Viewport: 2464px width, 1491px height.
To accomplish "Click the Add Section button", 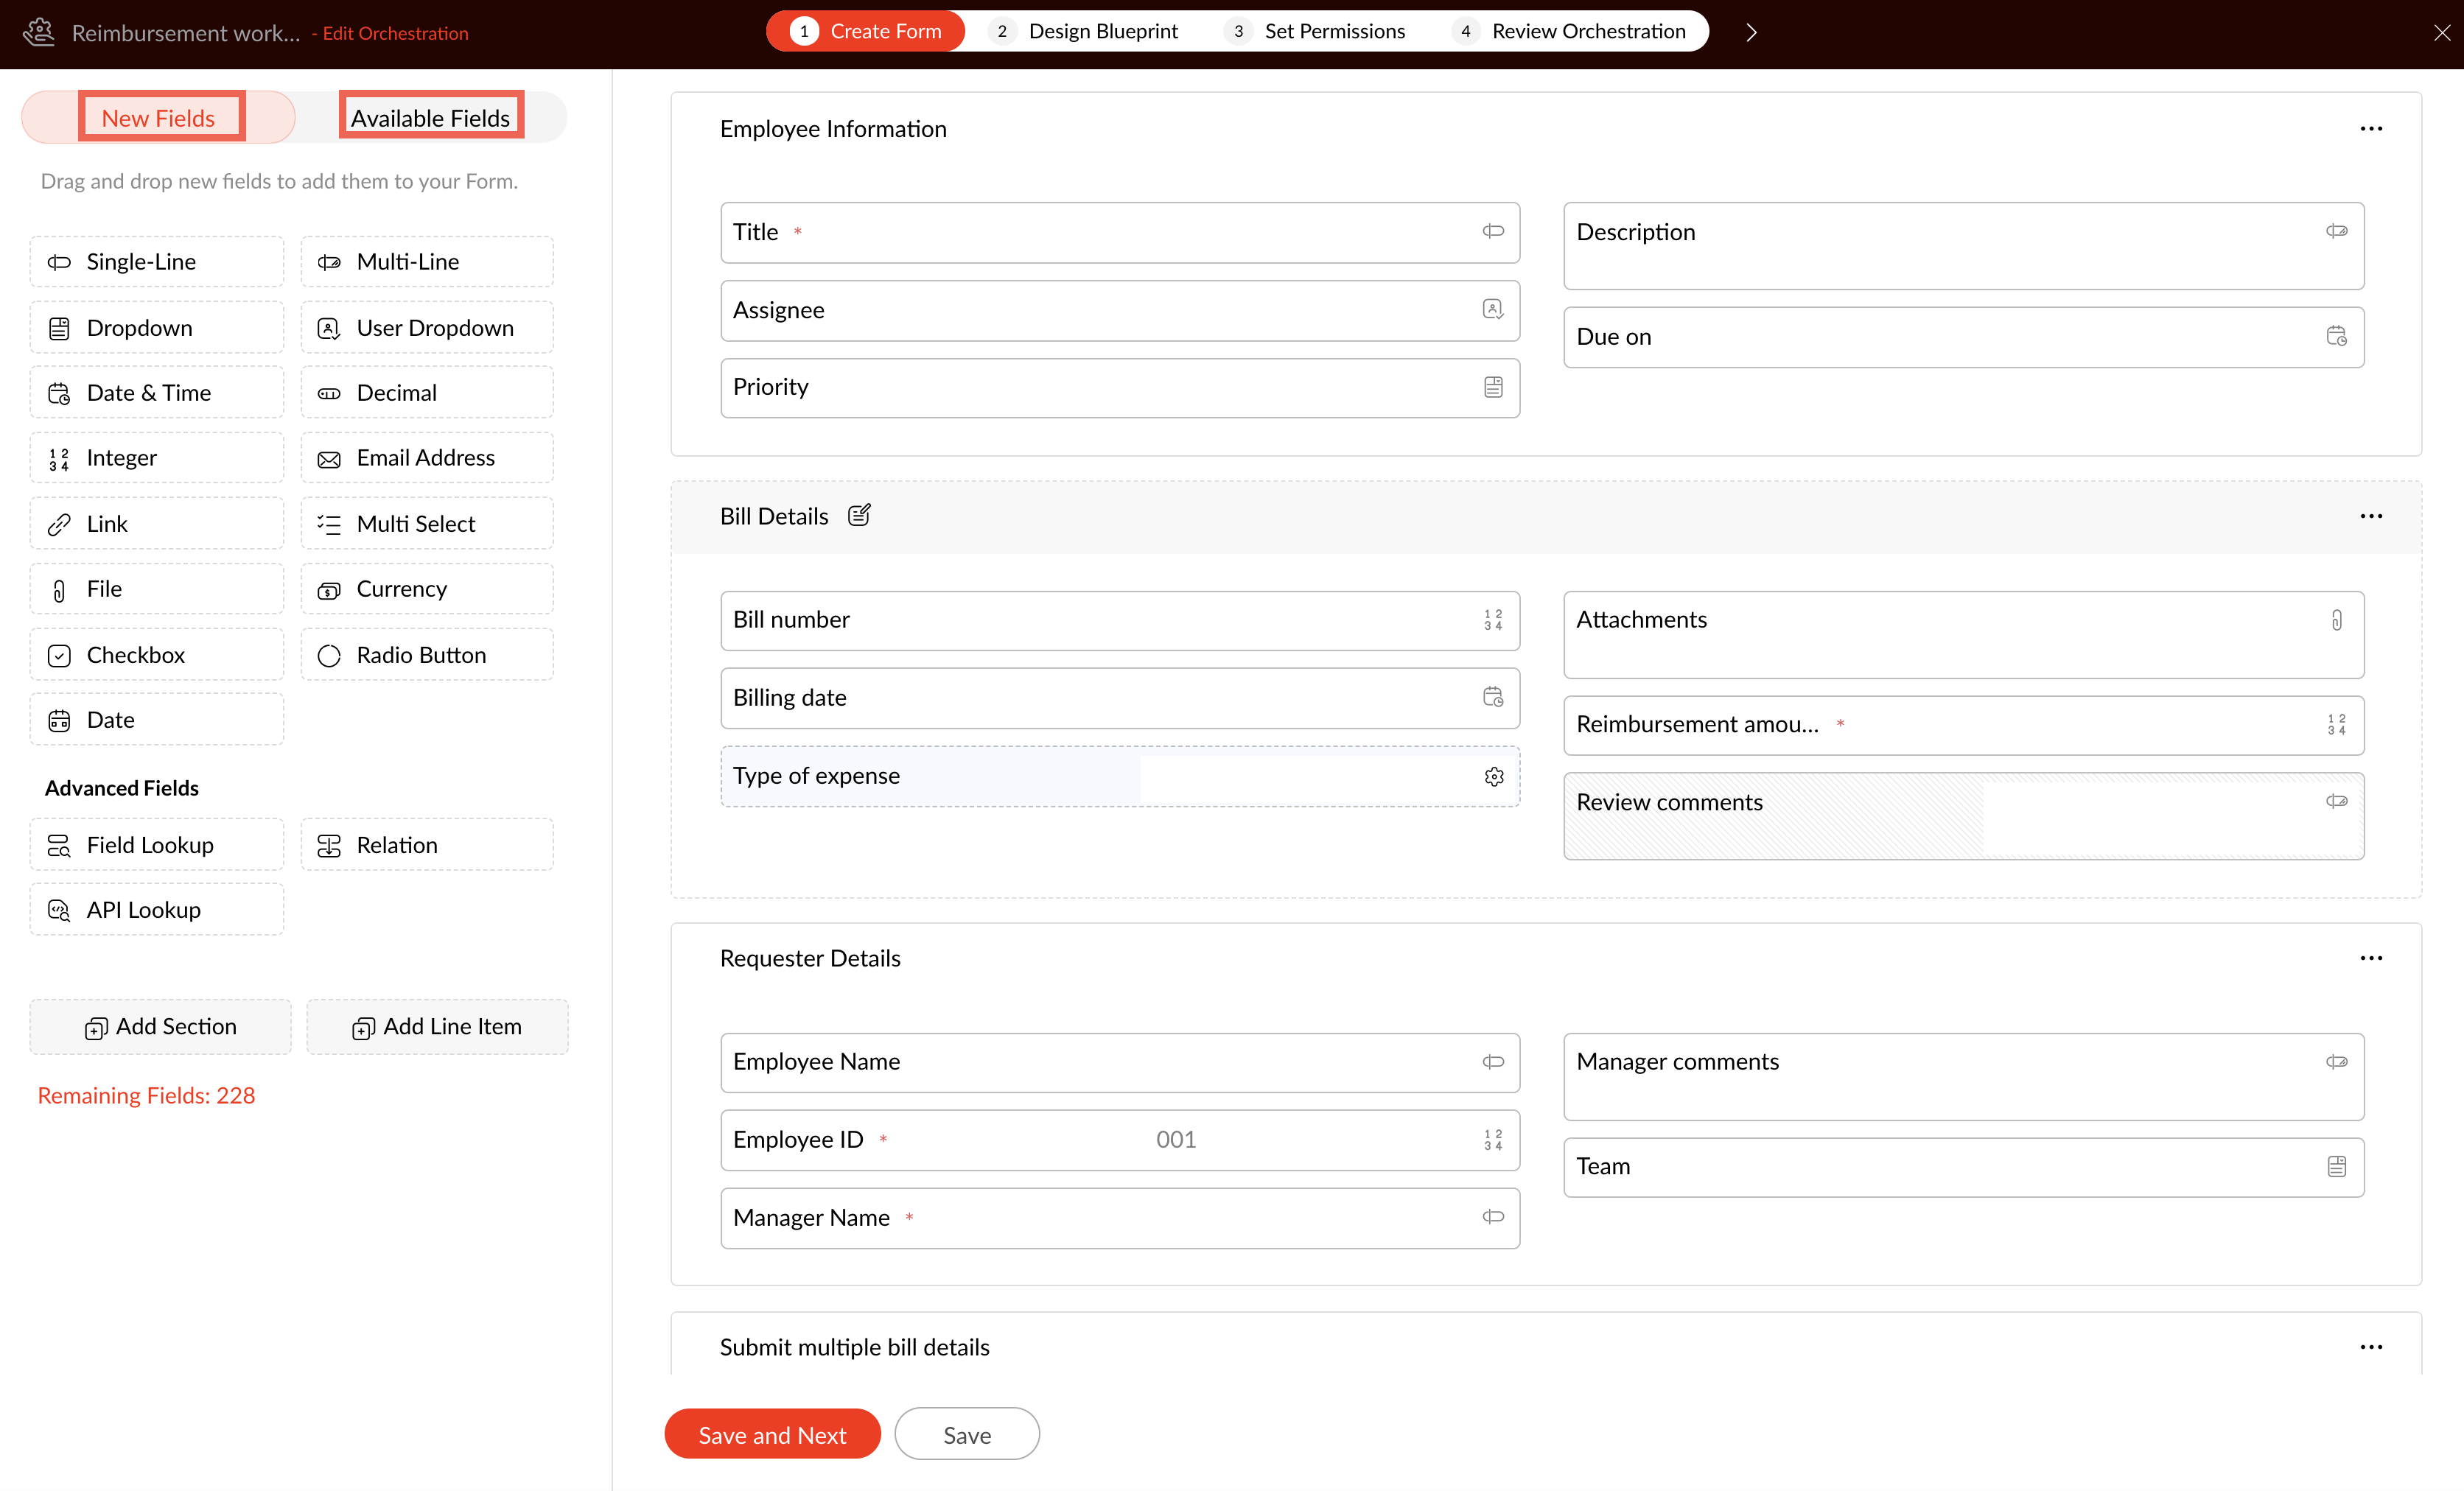I will pos(160,1026).
